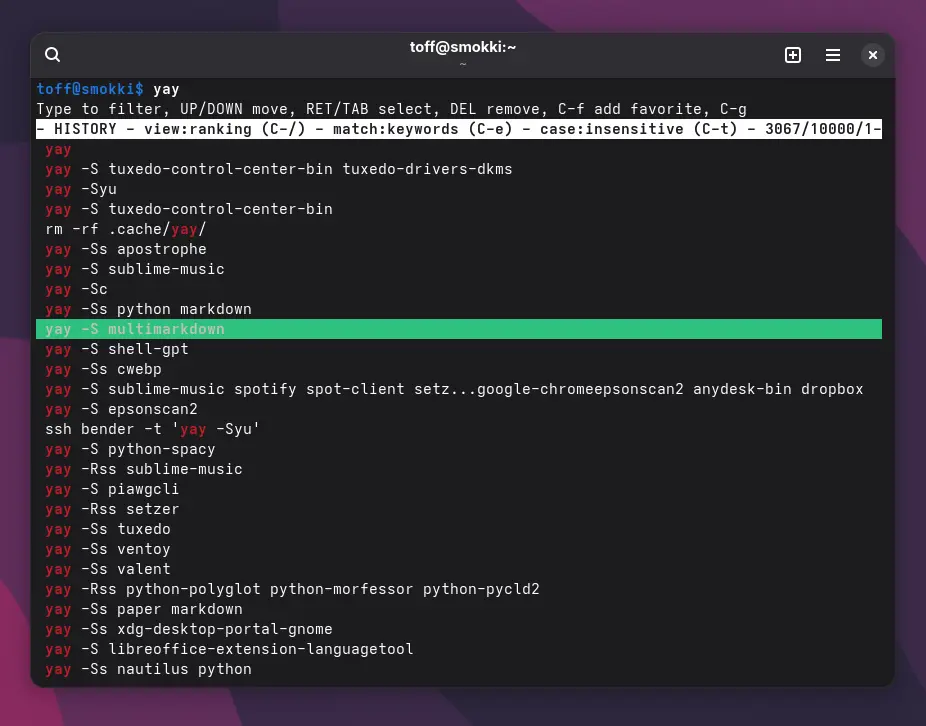Click the HISTORY status bar line
This screenshot has width=926, height=726.
coord(458,129)
